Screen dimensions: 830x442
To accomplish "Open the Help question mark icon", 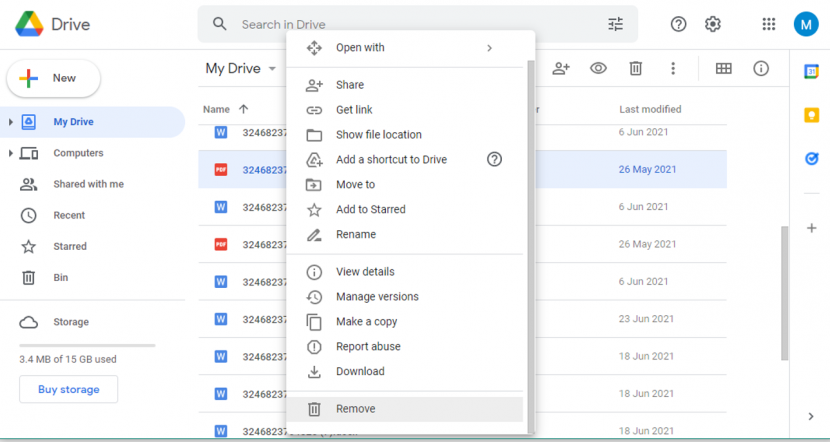I will coord(678,24).
